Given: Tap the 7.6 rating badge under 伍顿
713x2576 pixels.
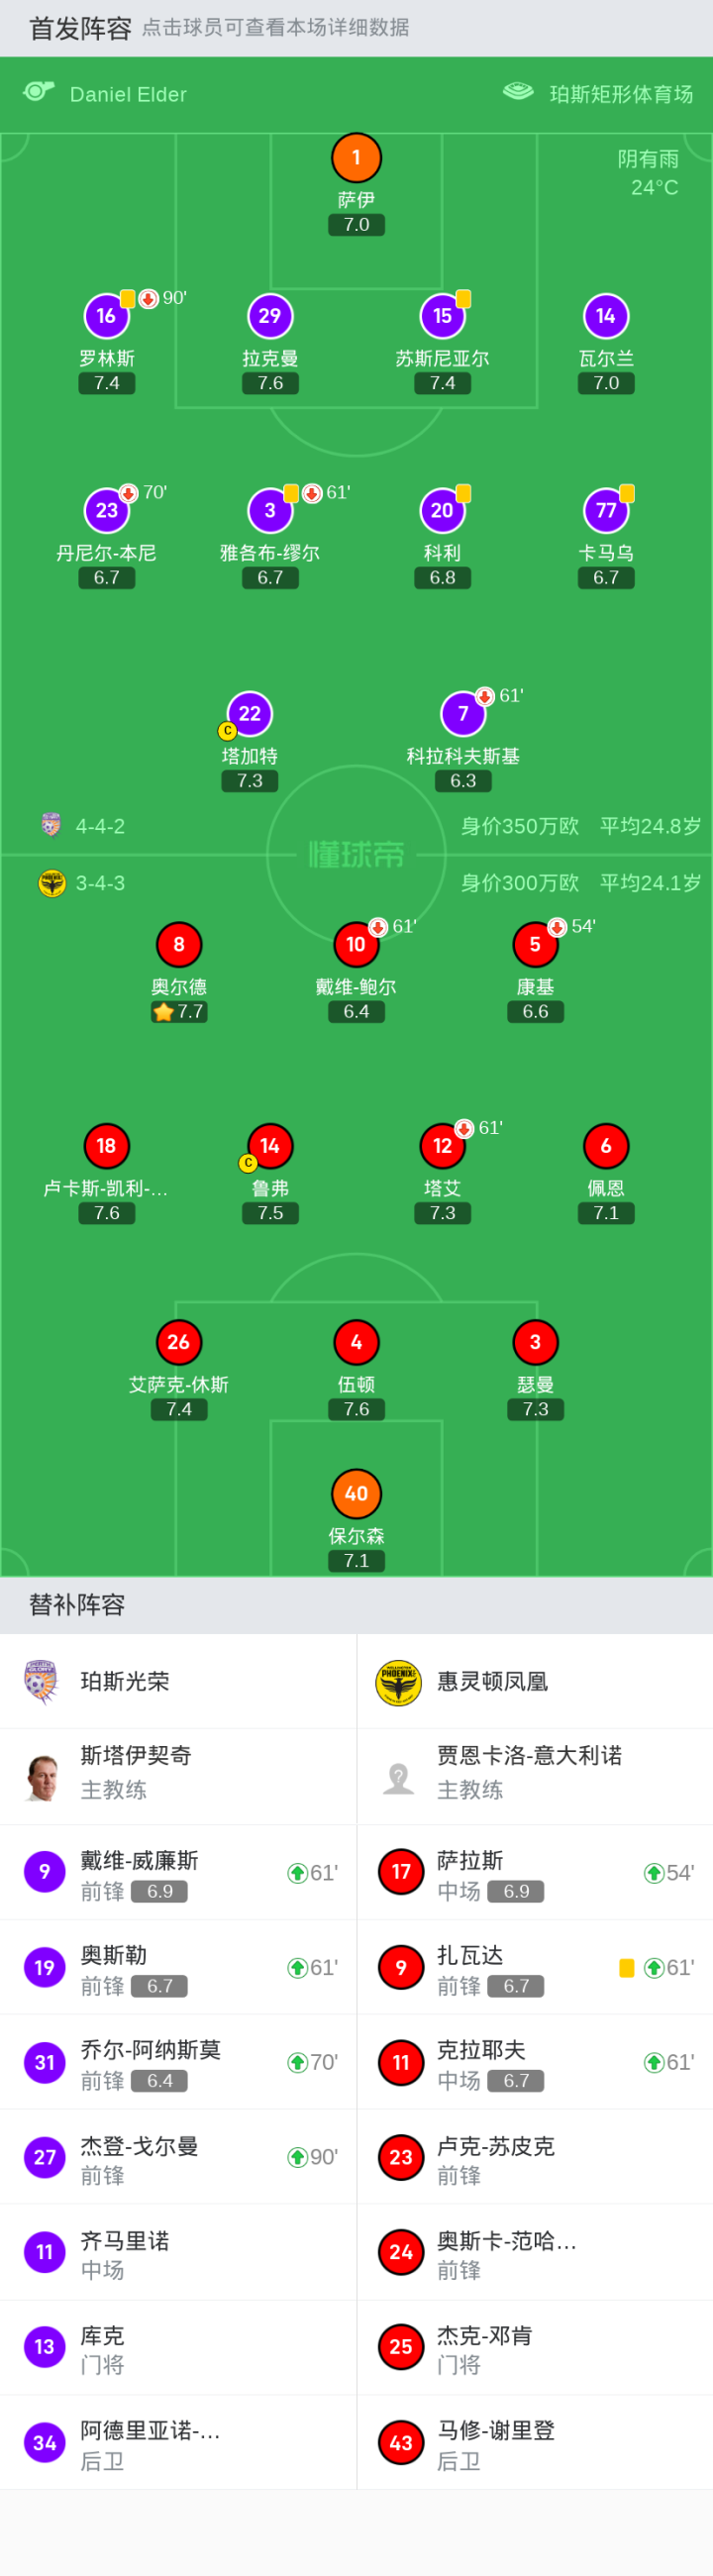Looking at the screenshot, I should tap(356, 1408).
